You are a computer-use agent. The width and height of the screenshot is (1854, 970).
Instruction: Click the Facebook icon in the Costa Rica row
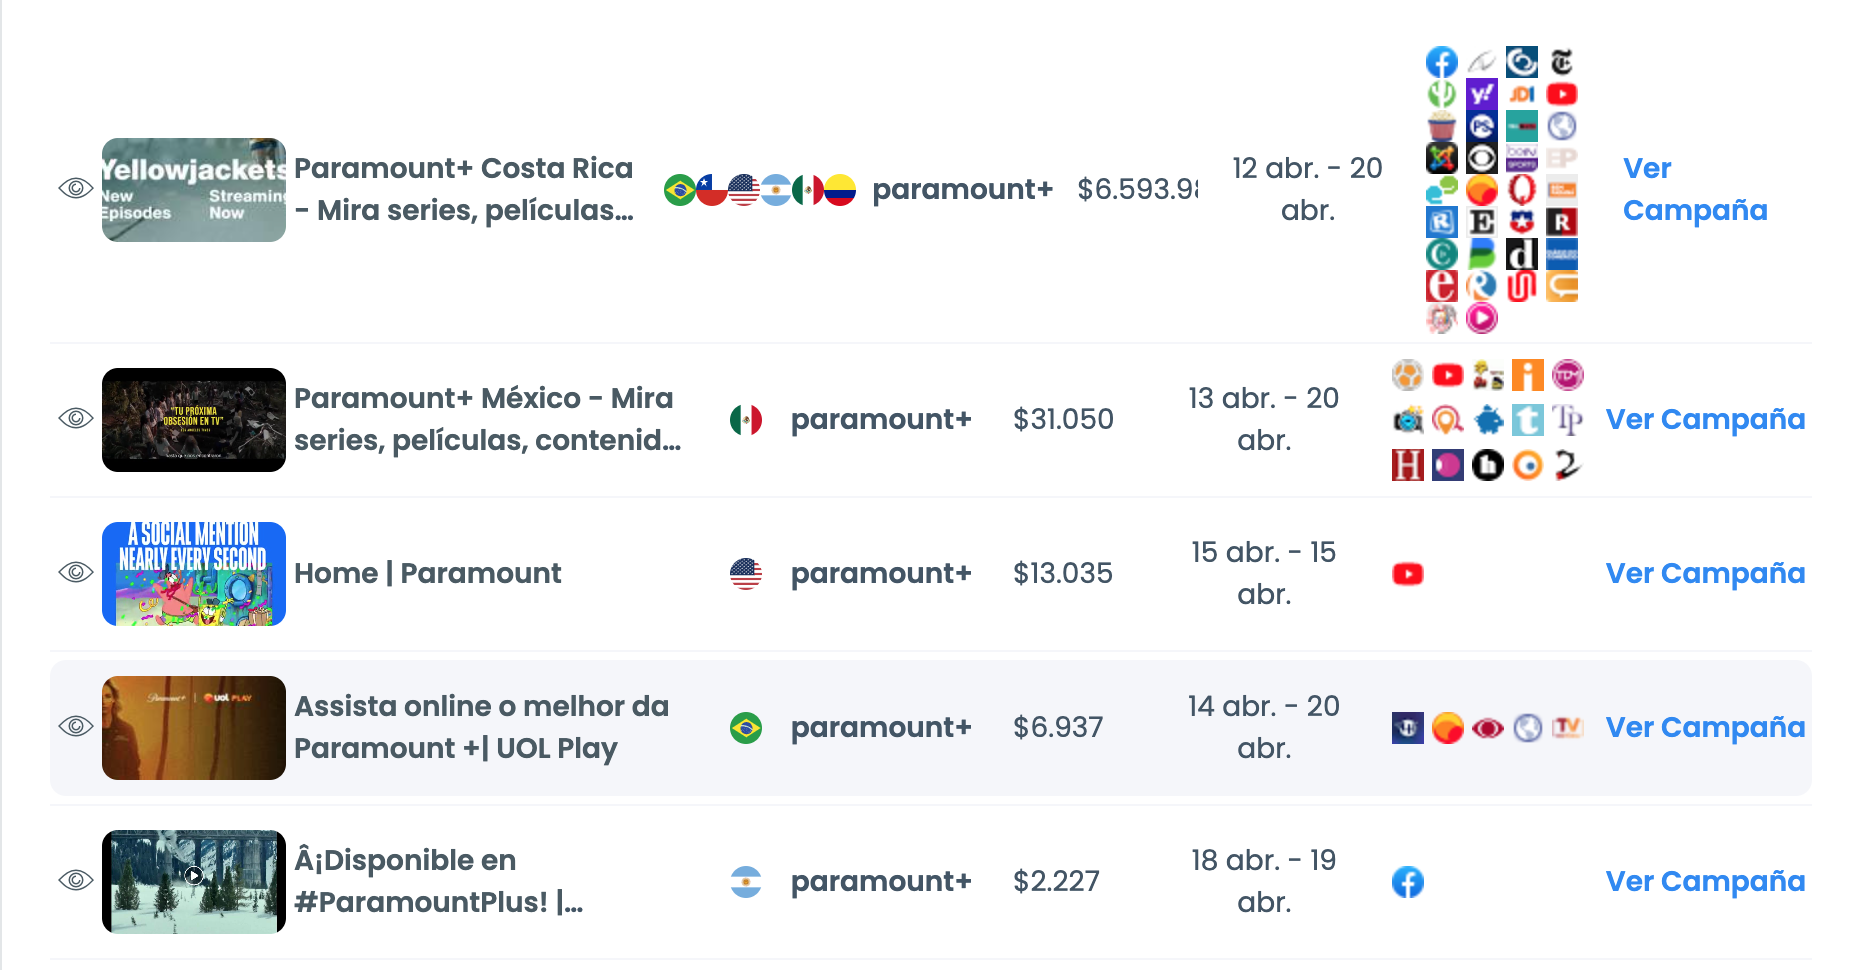pyautogui.click(x=1441, y=62)
